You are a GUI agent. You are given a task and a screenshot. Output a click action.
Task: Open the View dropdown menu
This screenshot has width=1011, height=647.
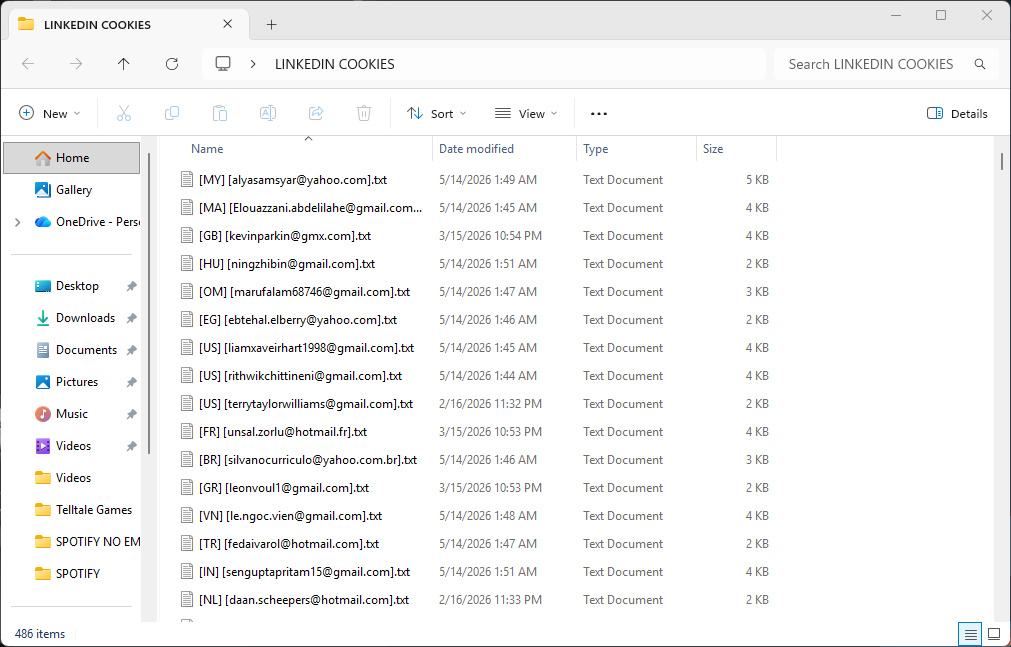pos(525,114)
